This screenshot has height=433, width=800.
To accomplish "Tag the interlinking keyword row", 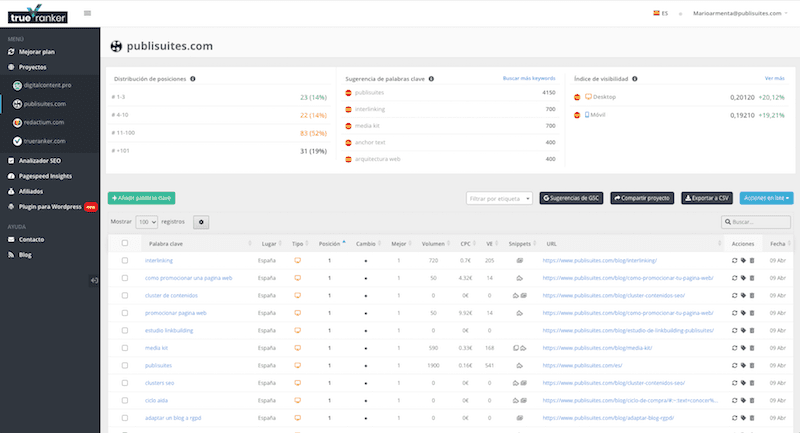I will 743,261.
